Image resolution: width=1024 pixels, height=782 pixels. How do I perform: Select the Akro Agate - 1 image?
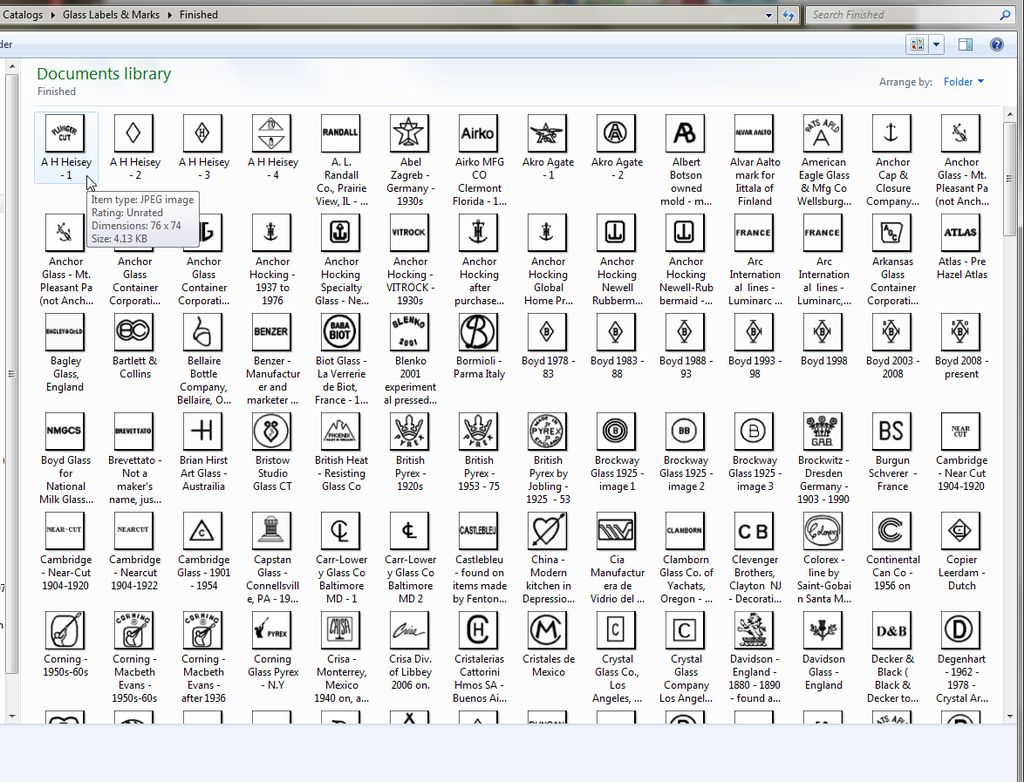coord(547,133)
